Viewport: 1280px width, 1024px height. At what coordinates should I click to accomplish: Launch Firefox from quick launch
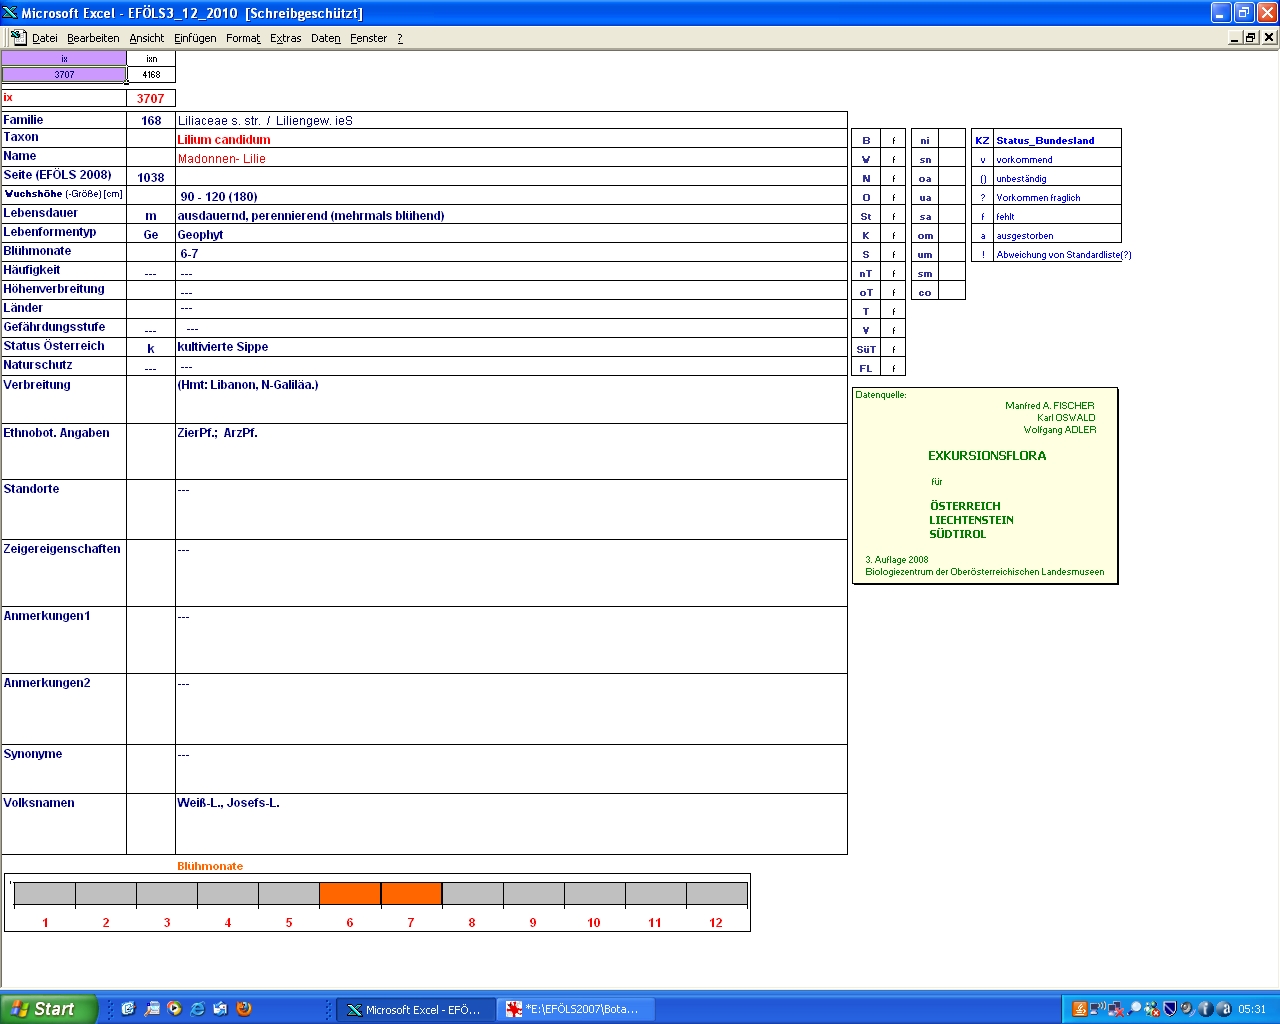point(244,1009)
